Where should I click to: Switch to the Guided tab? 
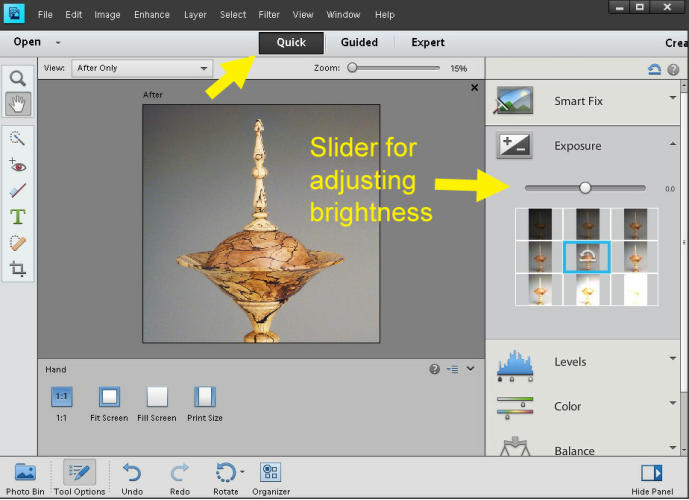point(359,42)
